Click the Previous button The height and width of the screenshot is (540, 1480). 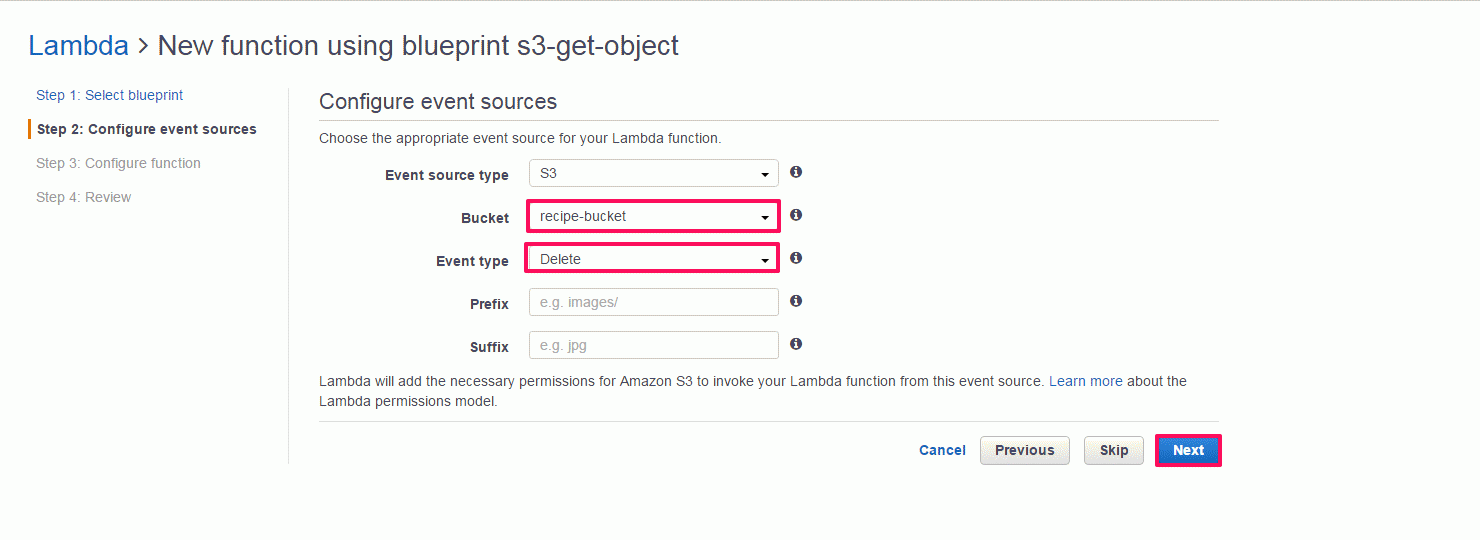point(1025,450)
